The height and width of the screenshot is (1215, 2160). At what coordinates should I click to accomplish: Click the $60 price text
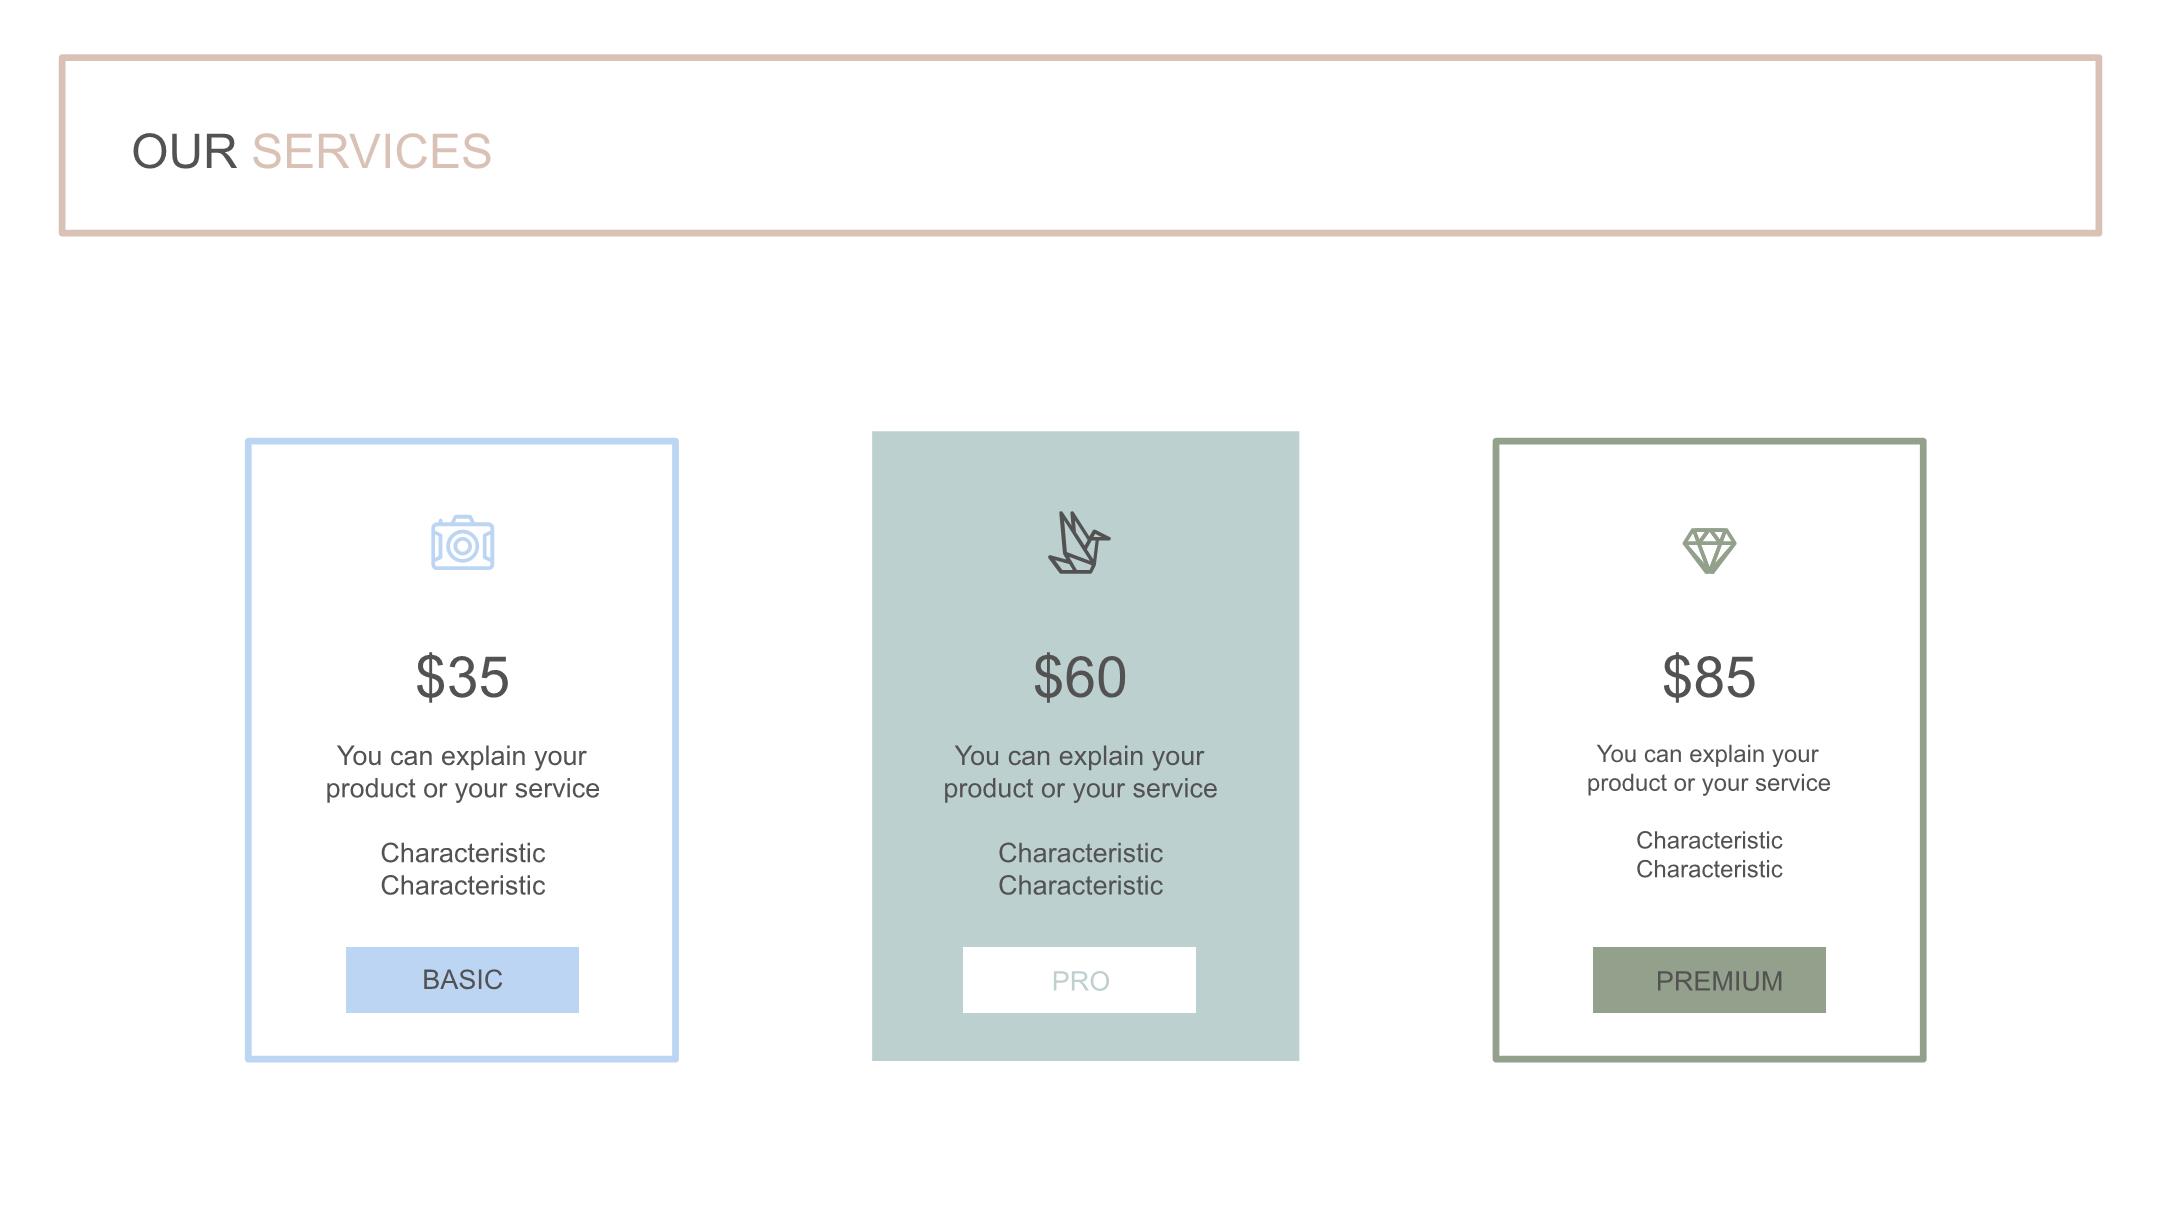tap(1080, 677)
